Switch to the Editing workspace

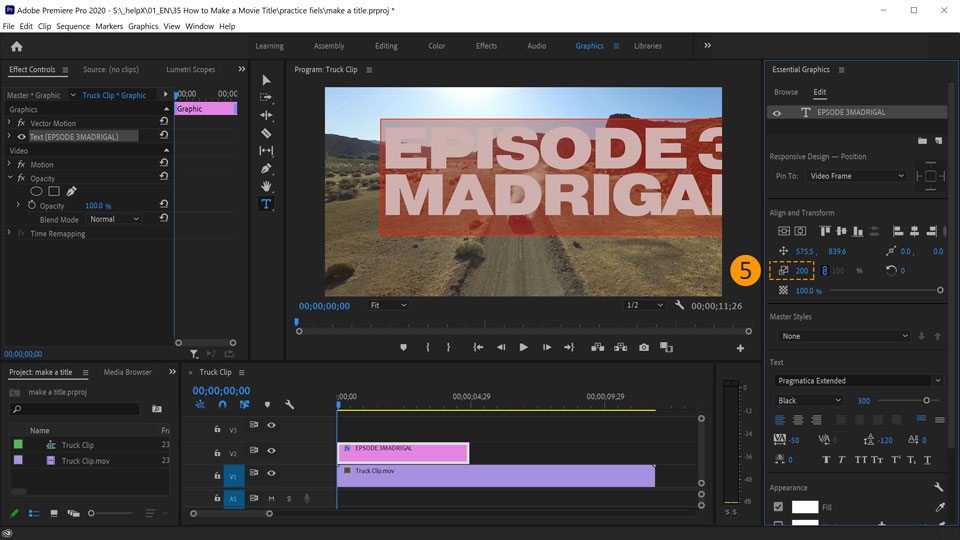point(386,46)
